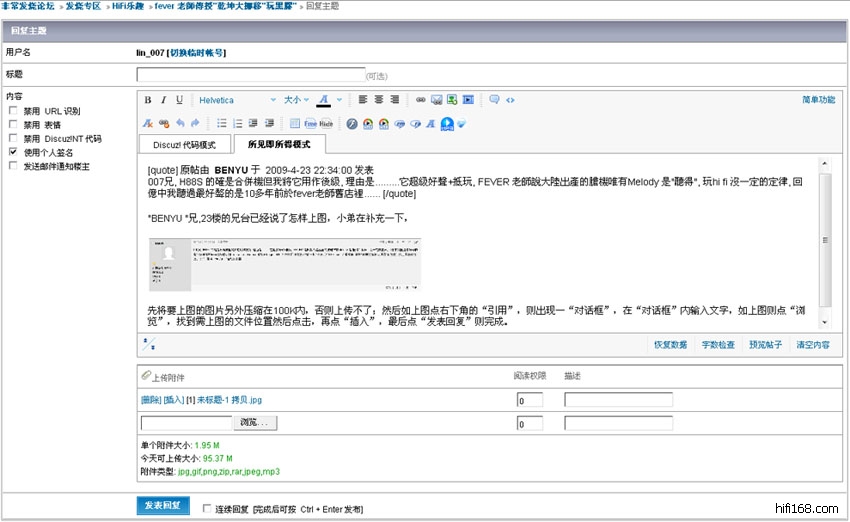Uncheck the 使用个人签名 checkbox
Screen dimensions: 850x522
click(13, 153)
